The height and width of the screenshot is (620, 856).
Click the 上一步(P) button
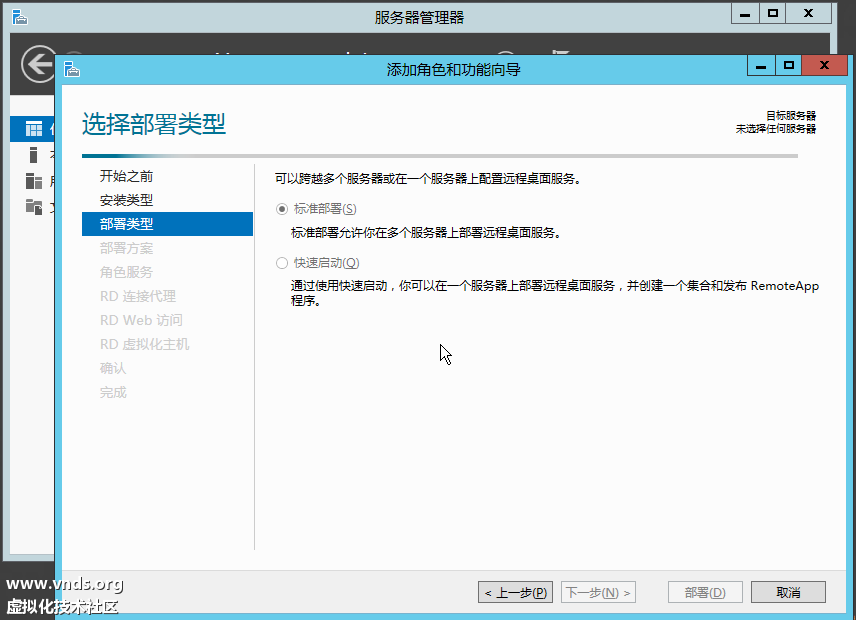pyautogui.click(x=515, y=592)
